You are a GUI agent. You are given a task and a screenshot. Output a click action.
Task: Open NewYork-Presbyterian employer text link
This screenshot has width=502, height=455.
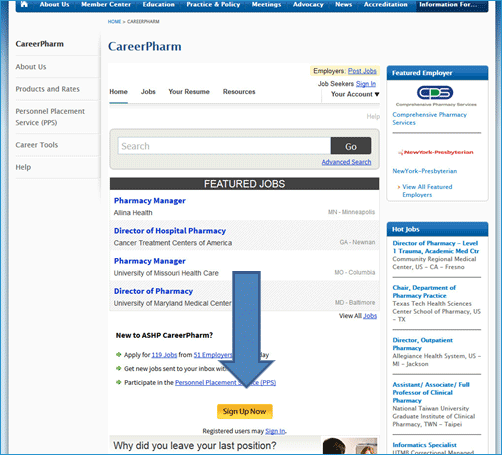click(425, 171)
